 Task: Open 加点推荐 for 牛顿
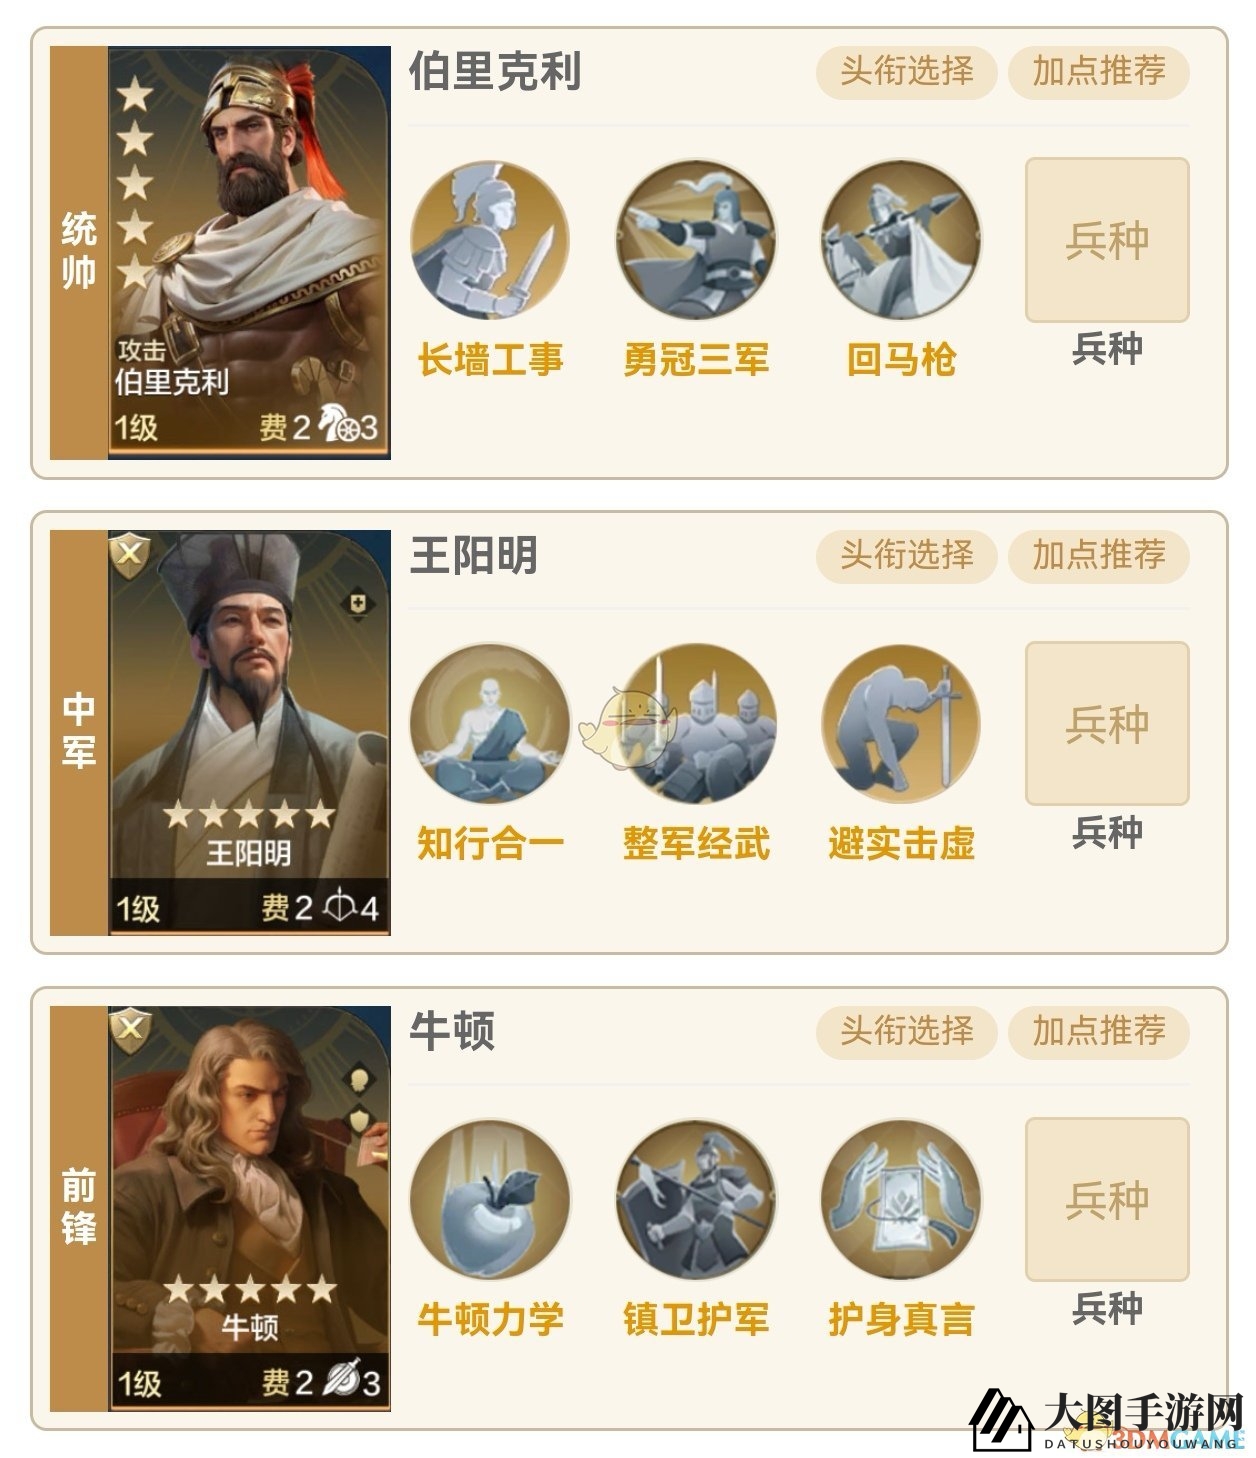coord(1098,1031)
